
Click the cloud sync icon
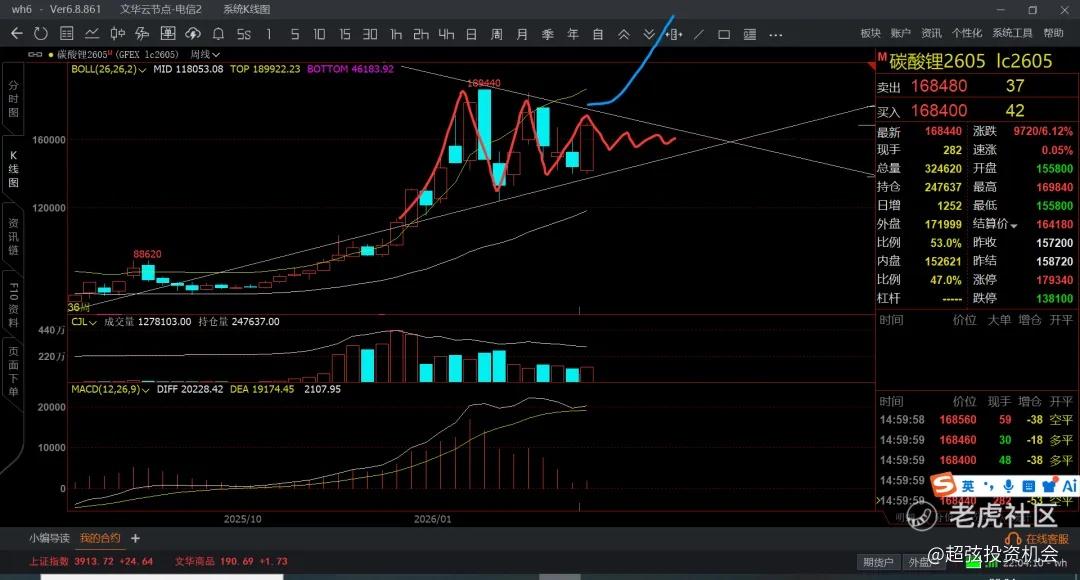(x=193, y=34)
